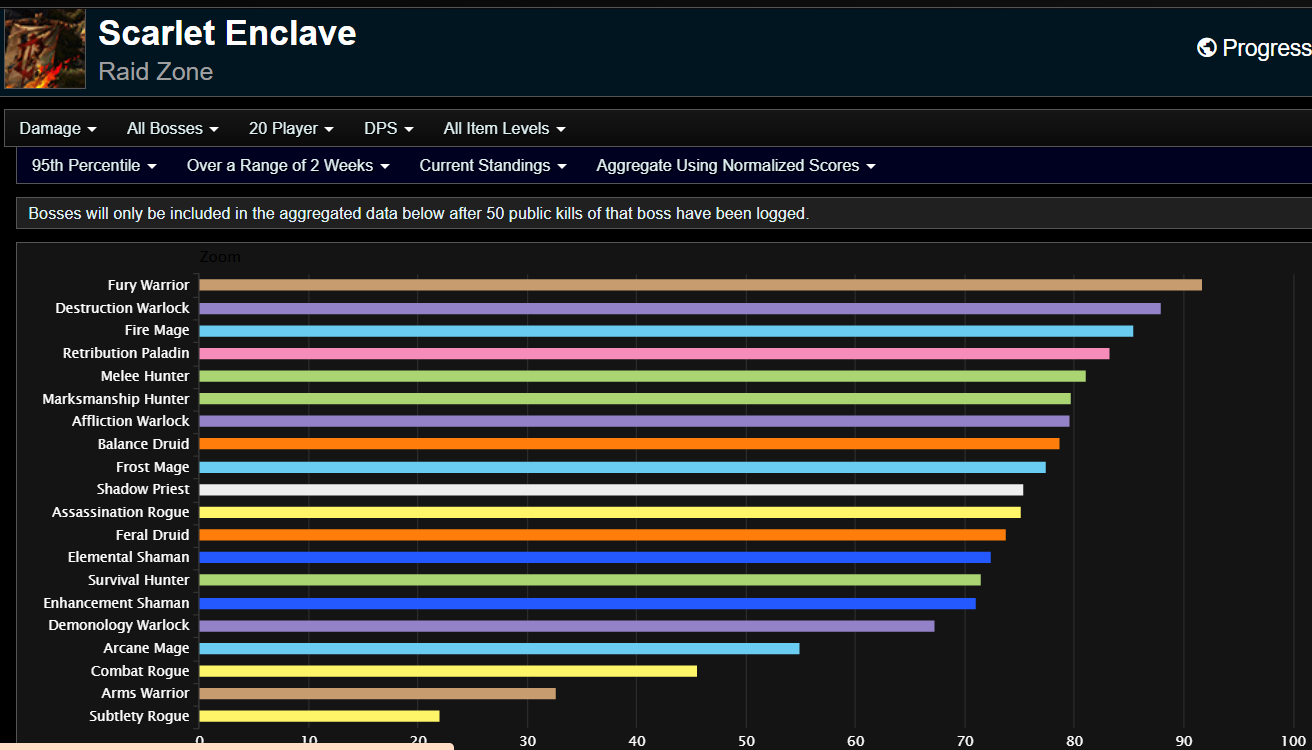This screenshot has height=750, width=1312.
Task: Open the Current Standings dropdown
Action: 493,165
